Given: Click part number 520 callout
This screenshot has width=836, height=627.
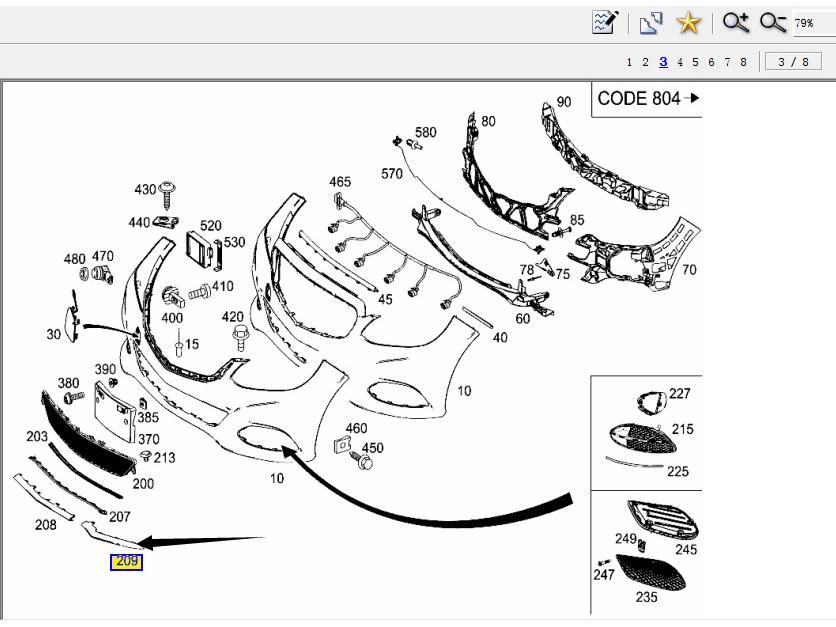Looking at the screenshot, I should pyautogui.click(x=211, y=226).
